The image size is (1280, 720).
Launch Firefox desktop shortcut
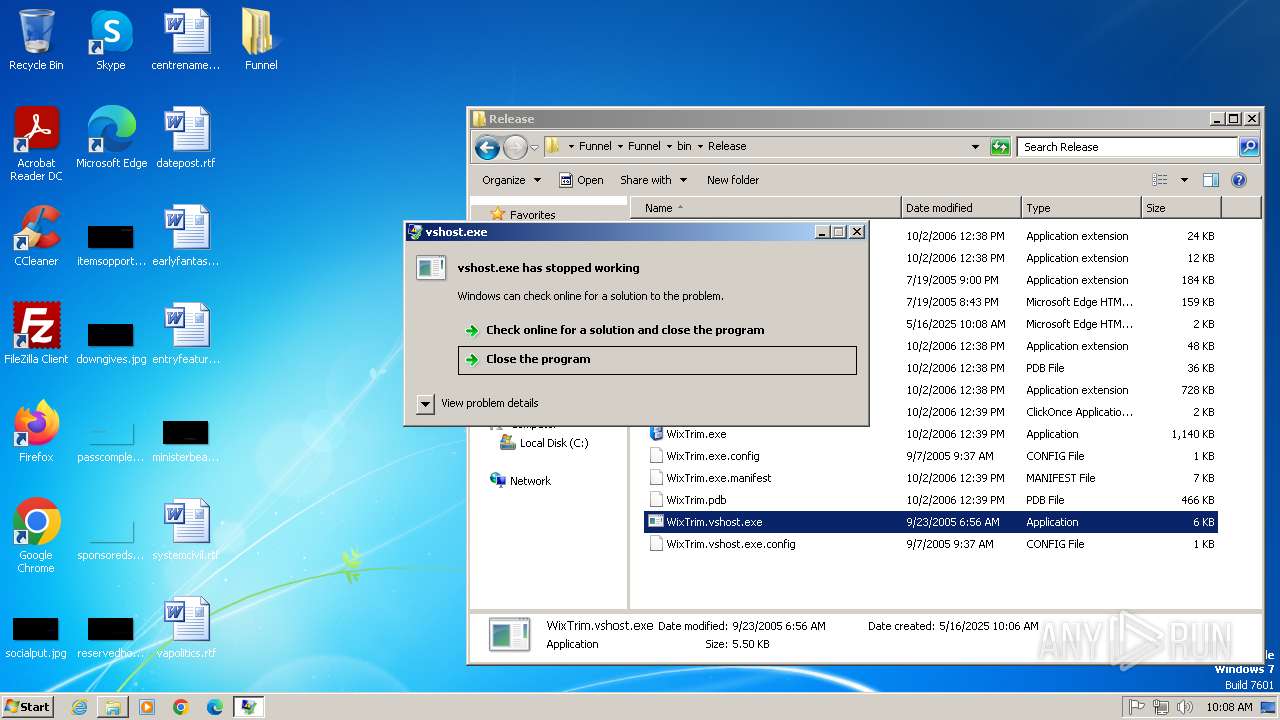(x=36, y=432)
